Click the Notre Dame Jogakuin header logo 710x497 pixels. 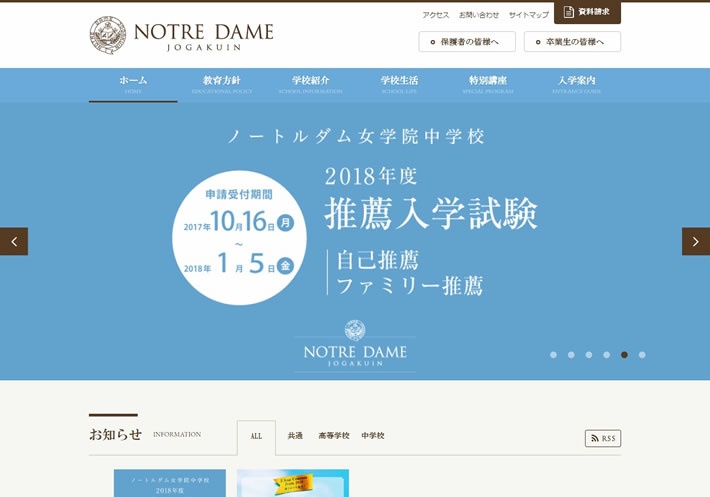[182, 35]
